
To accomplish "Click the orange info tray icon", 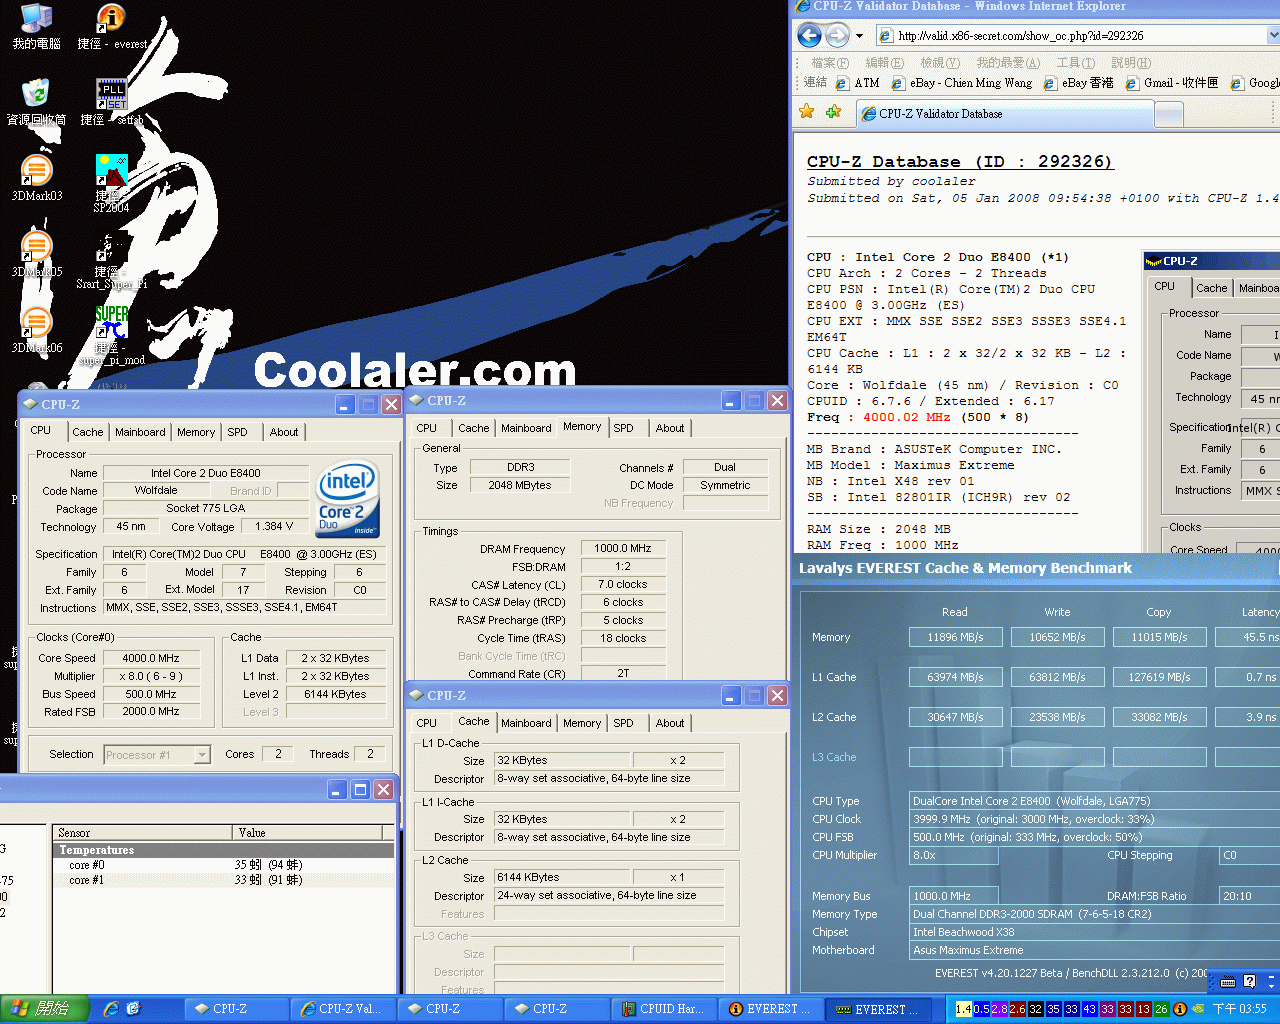I will tap(1180, 1009).
